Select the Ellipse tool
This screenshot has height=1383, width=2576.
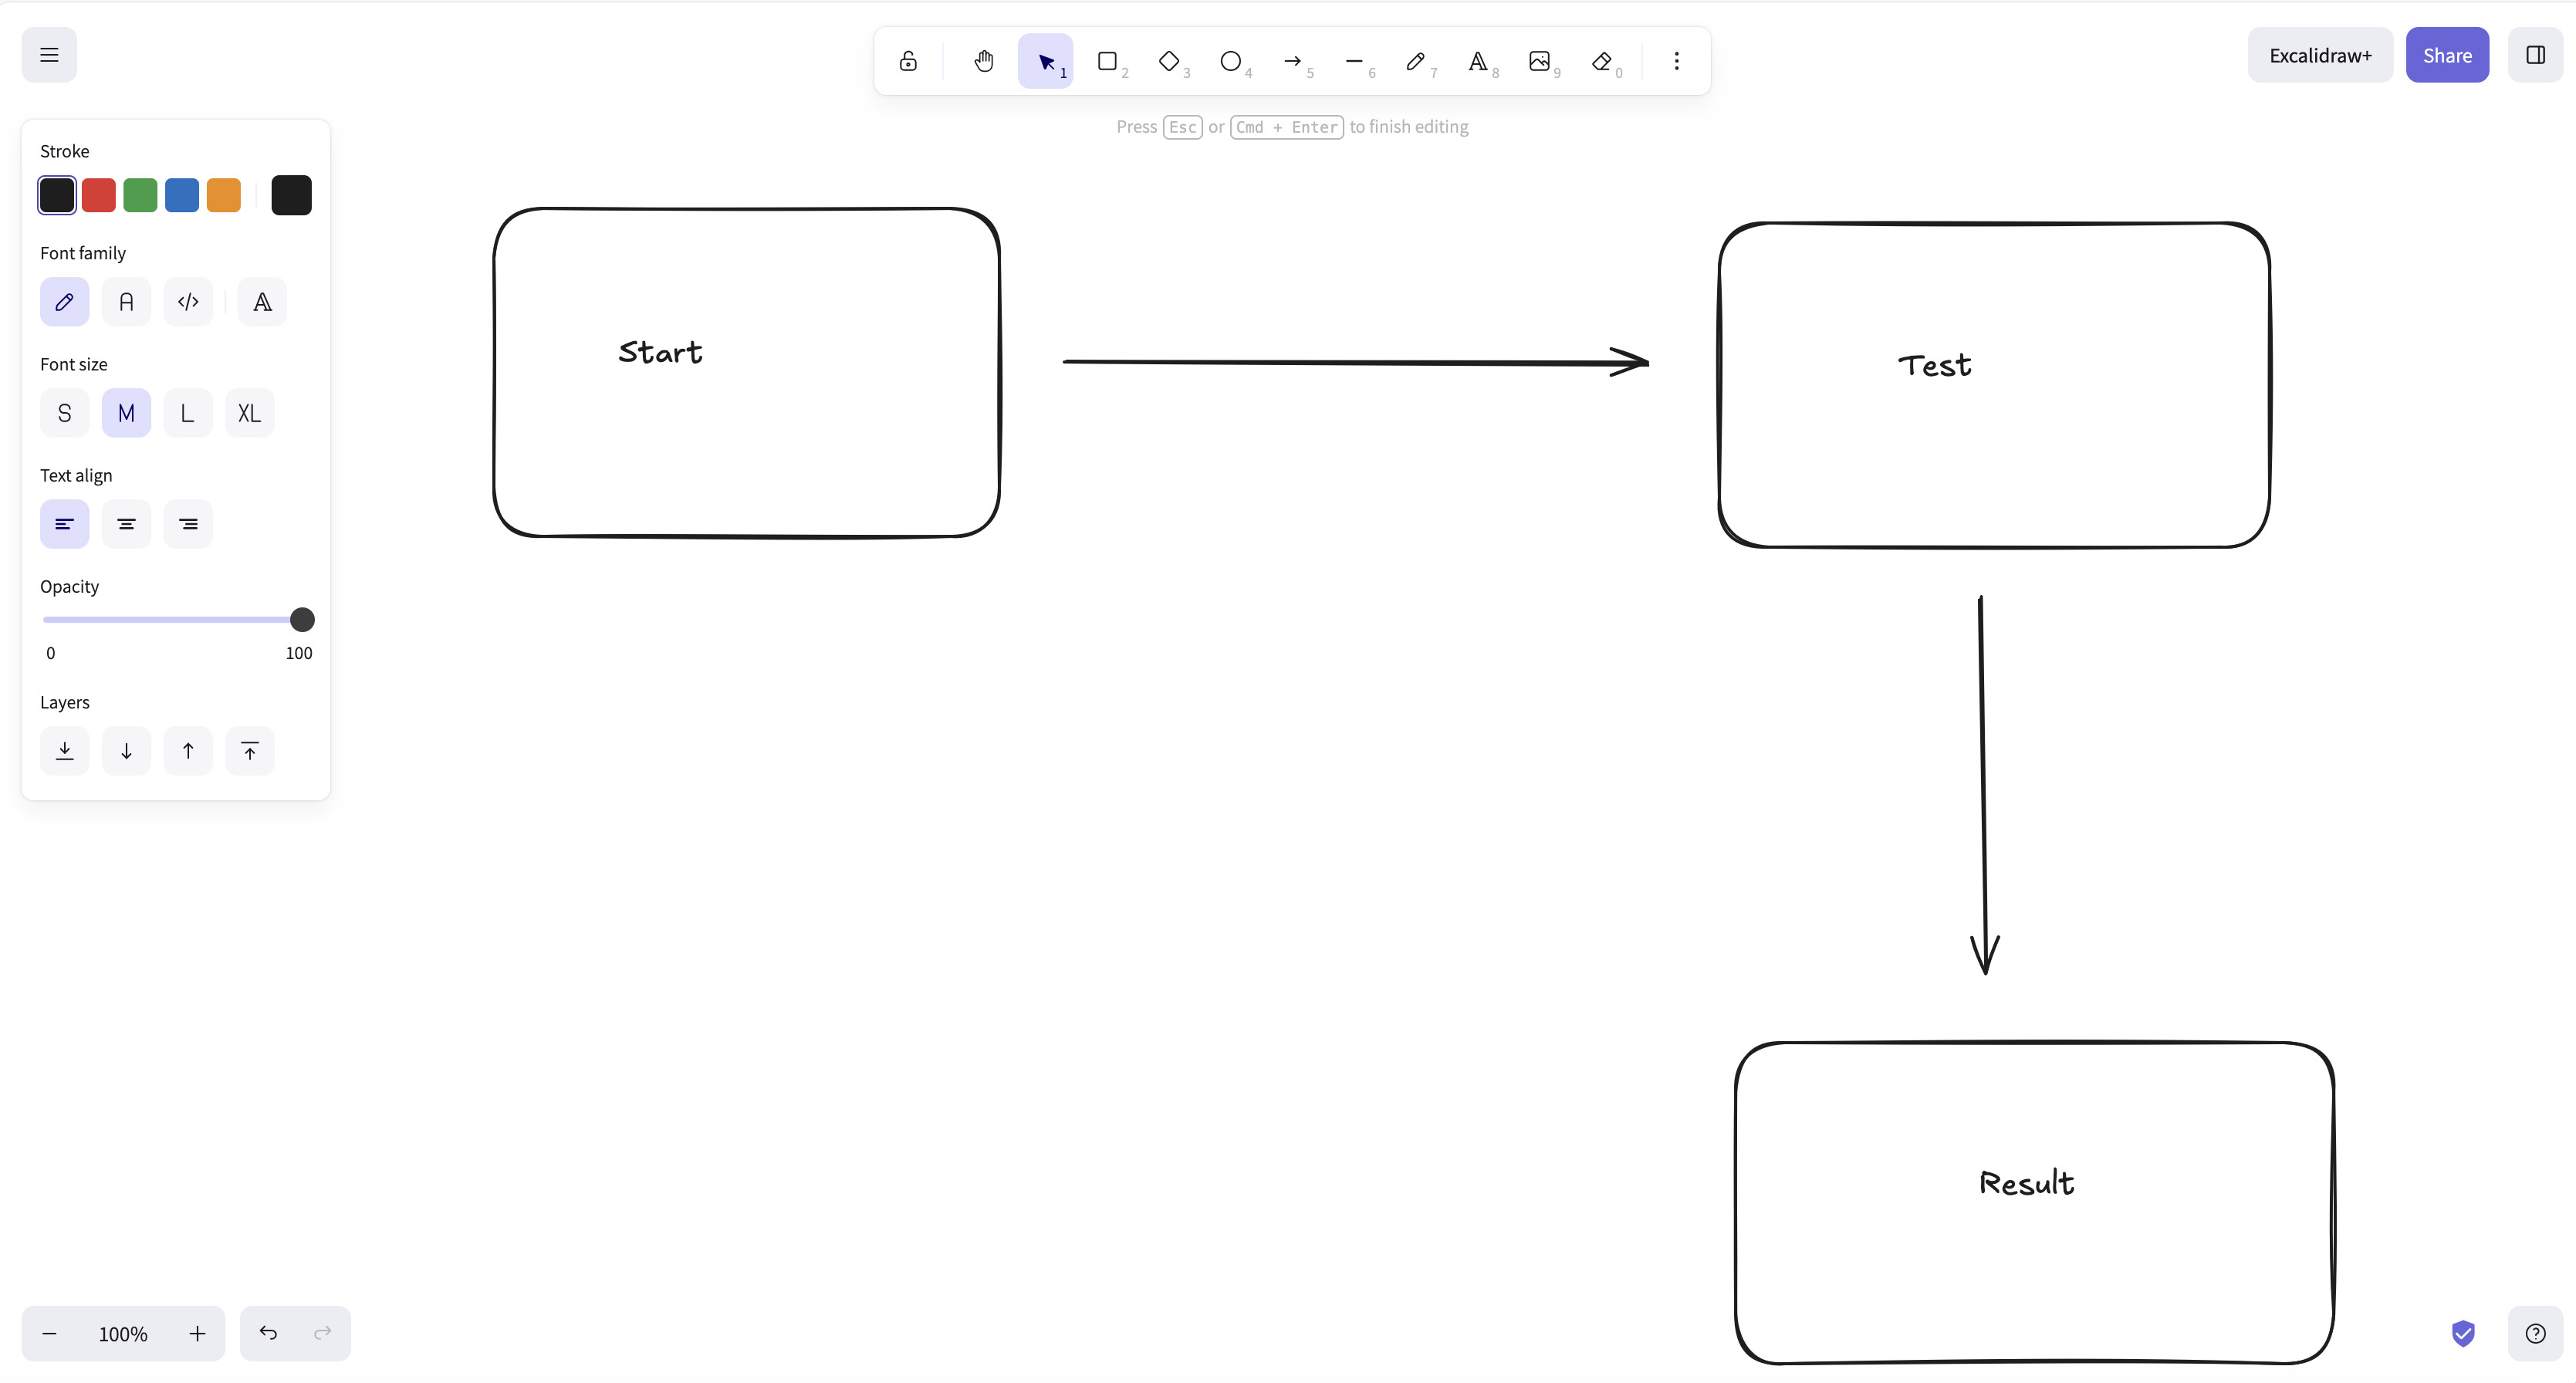pos(1231,61)
